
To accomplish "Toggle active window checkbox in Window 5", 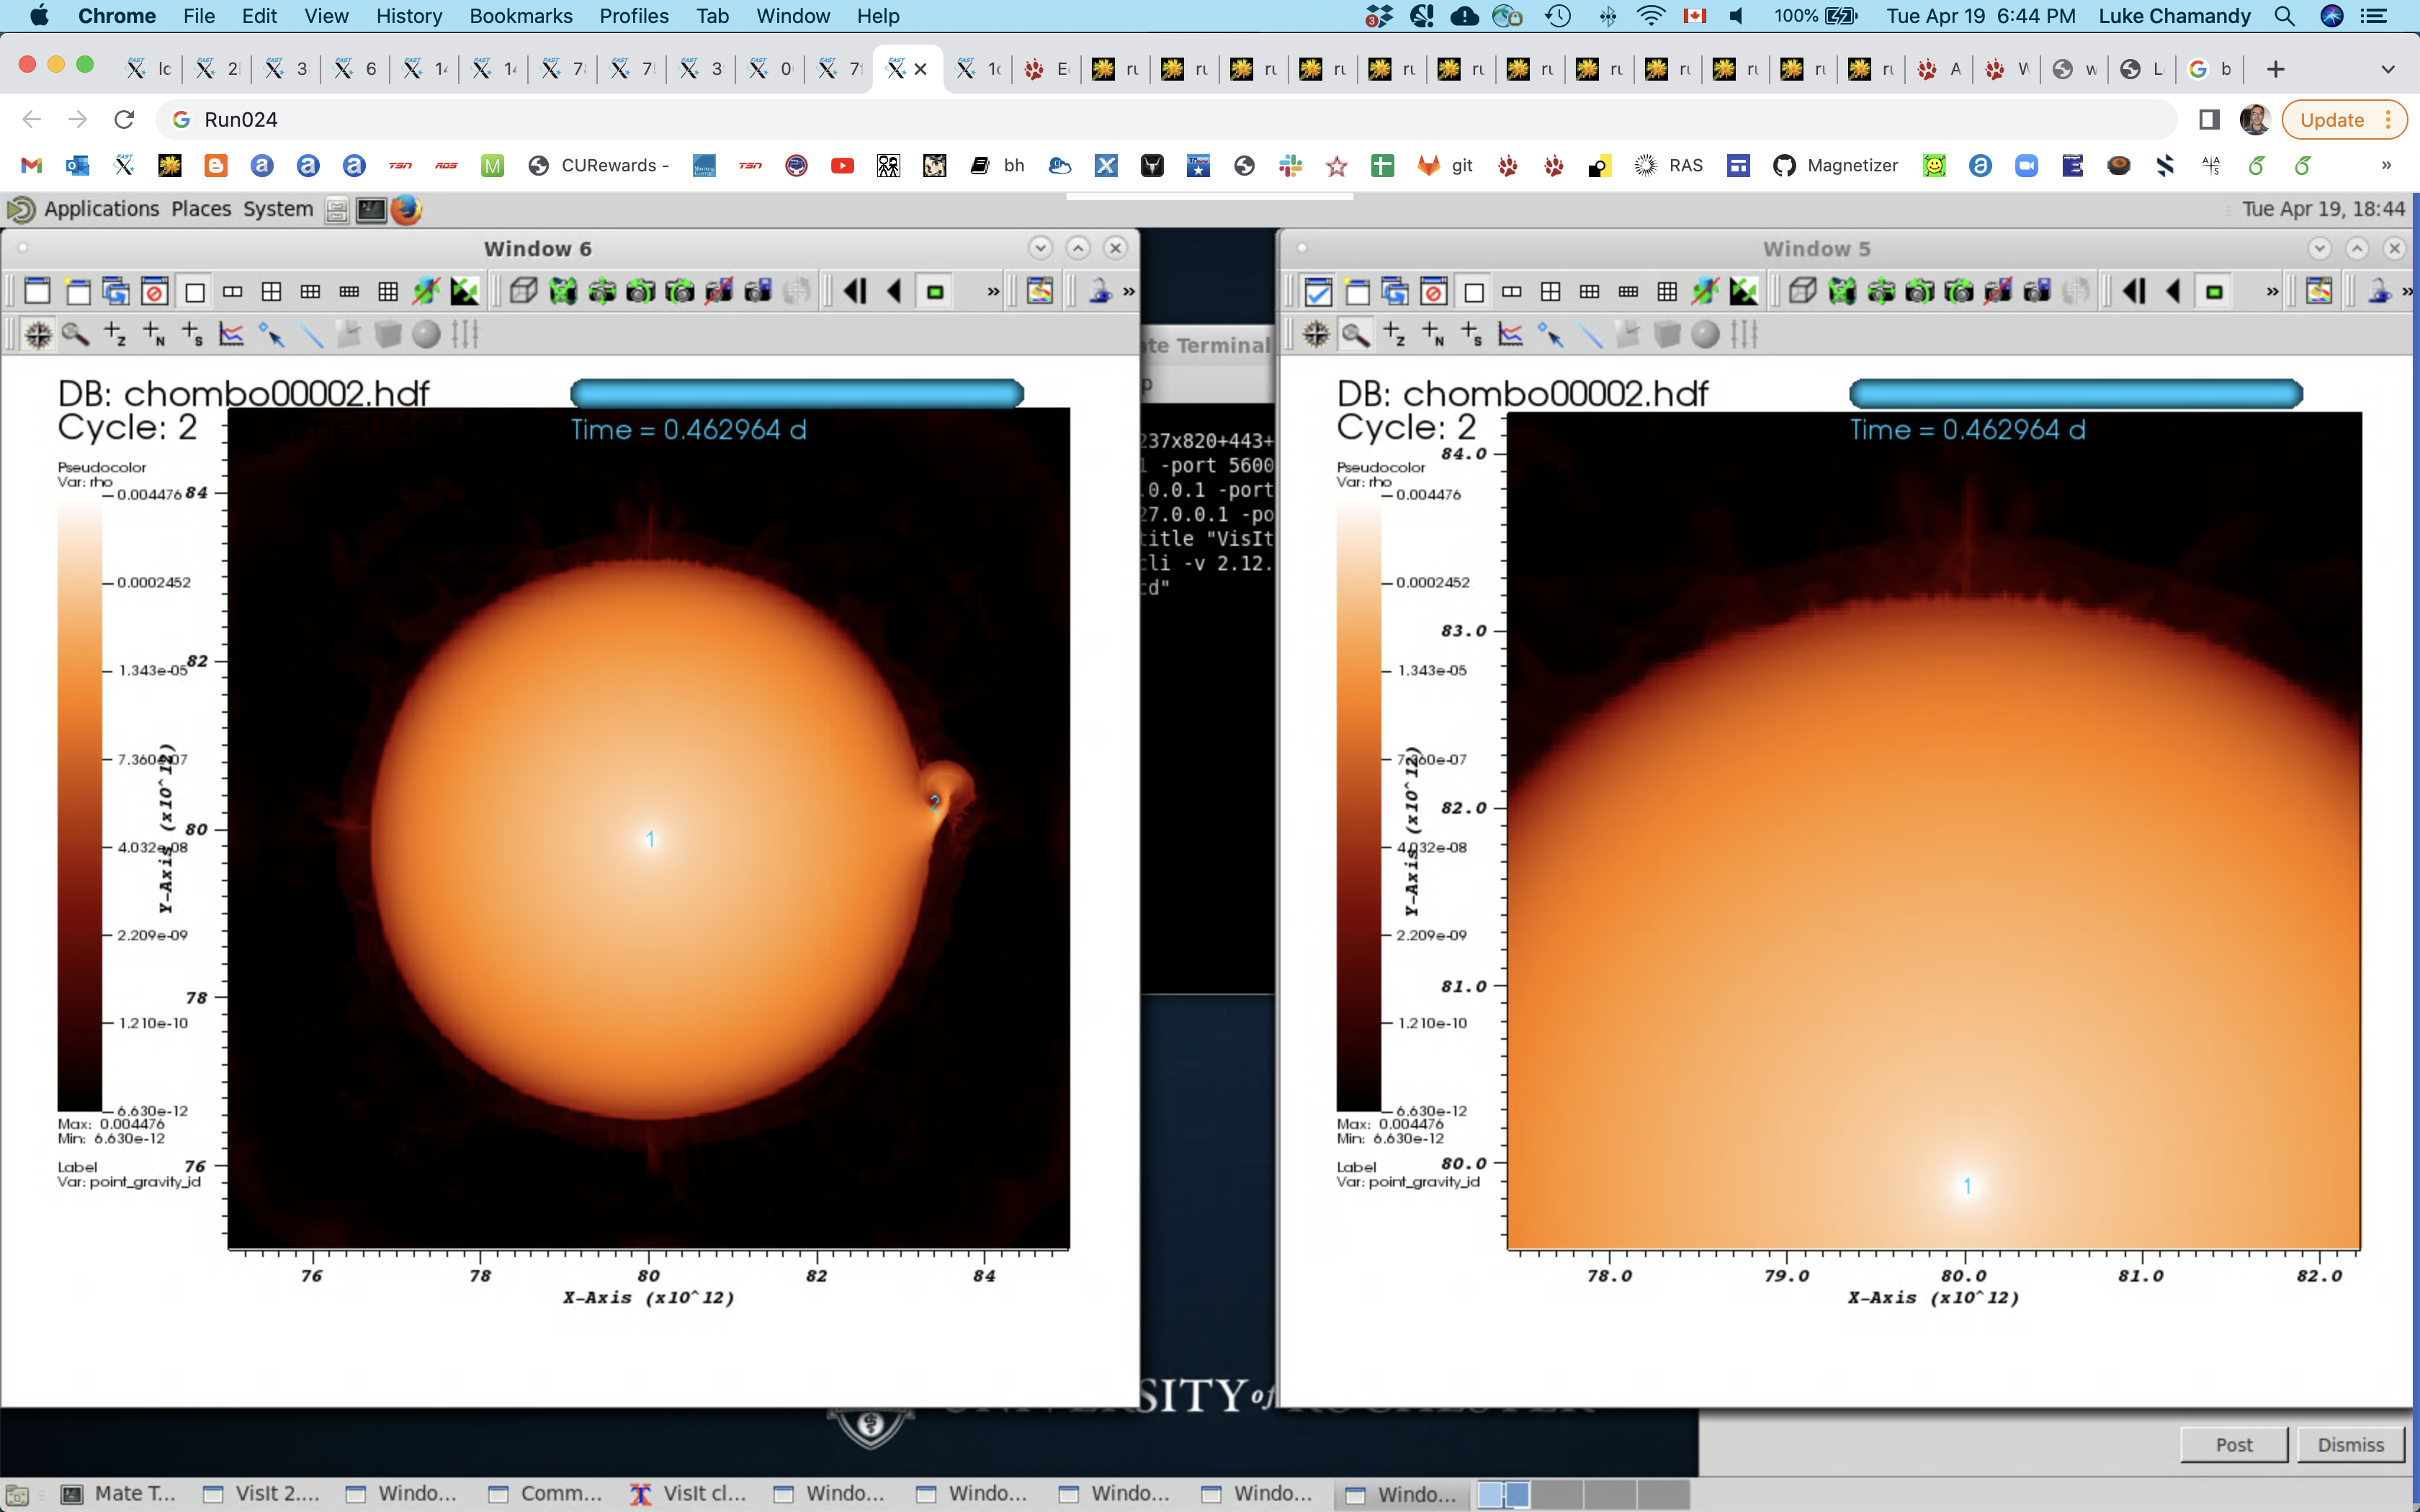I will point(1318,291).
